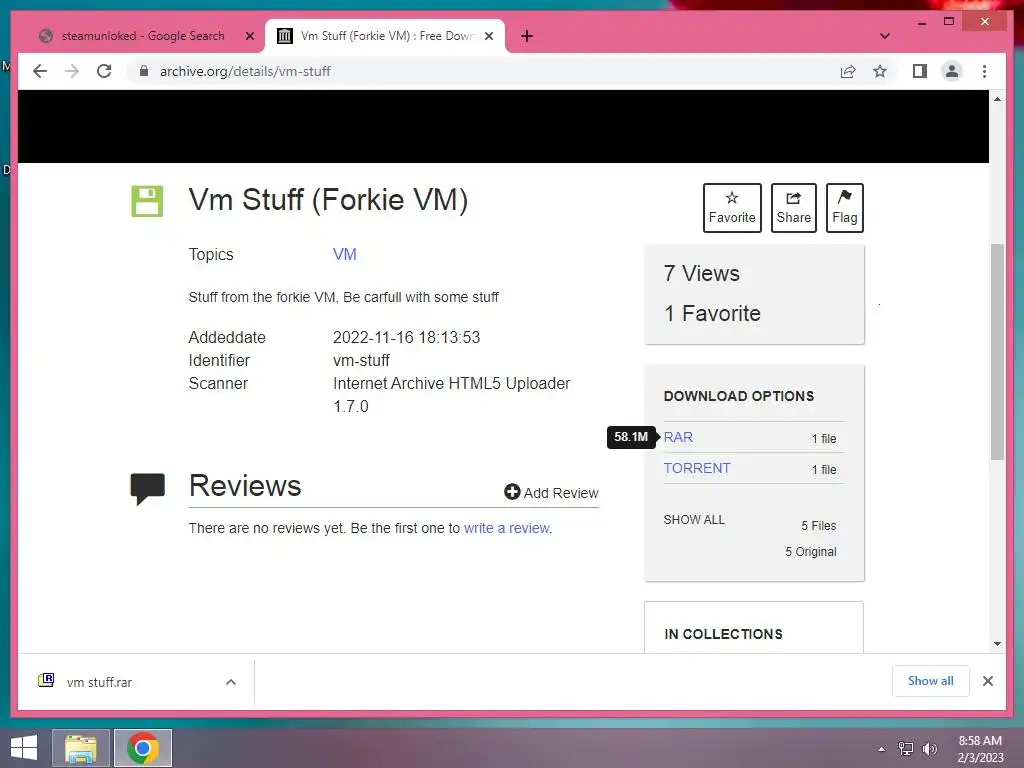1024x768 pixels.
Task: Select the 5 Original text
Action: (x=810, y=552)
